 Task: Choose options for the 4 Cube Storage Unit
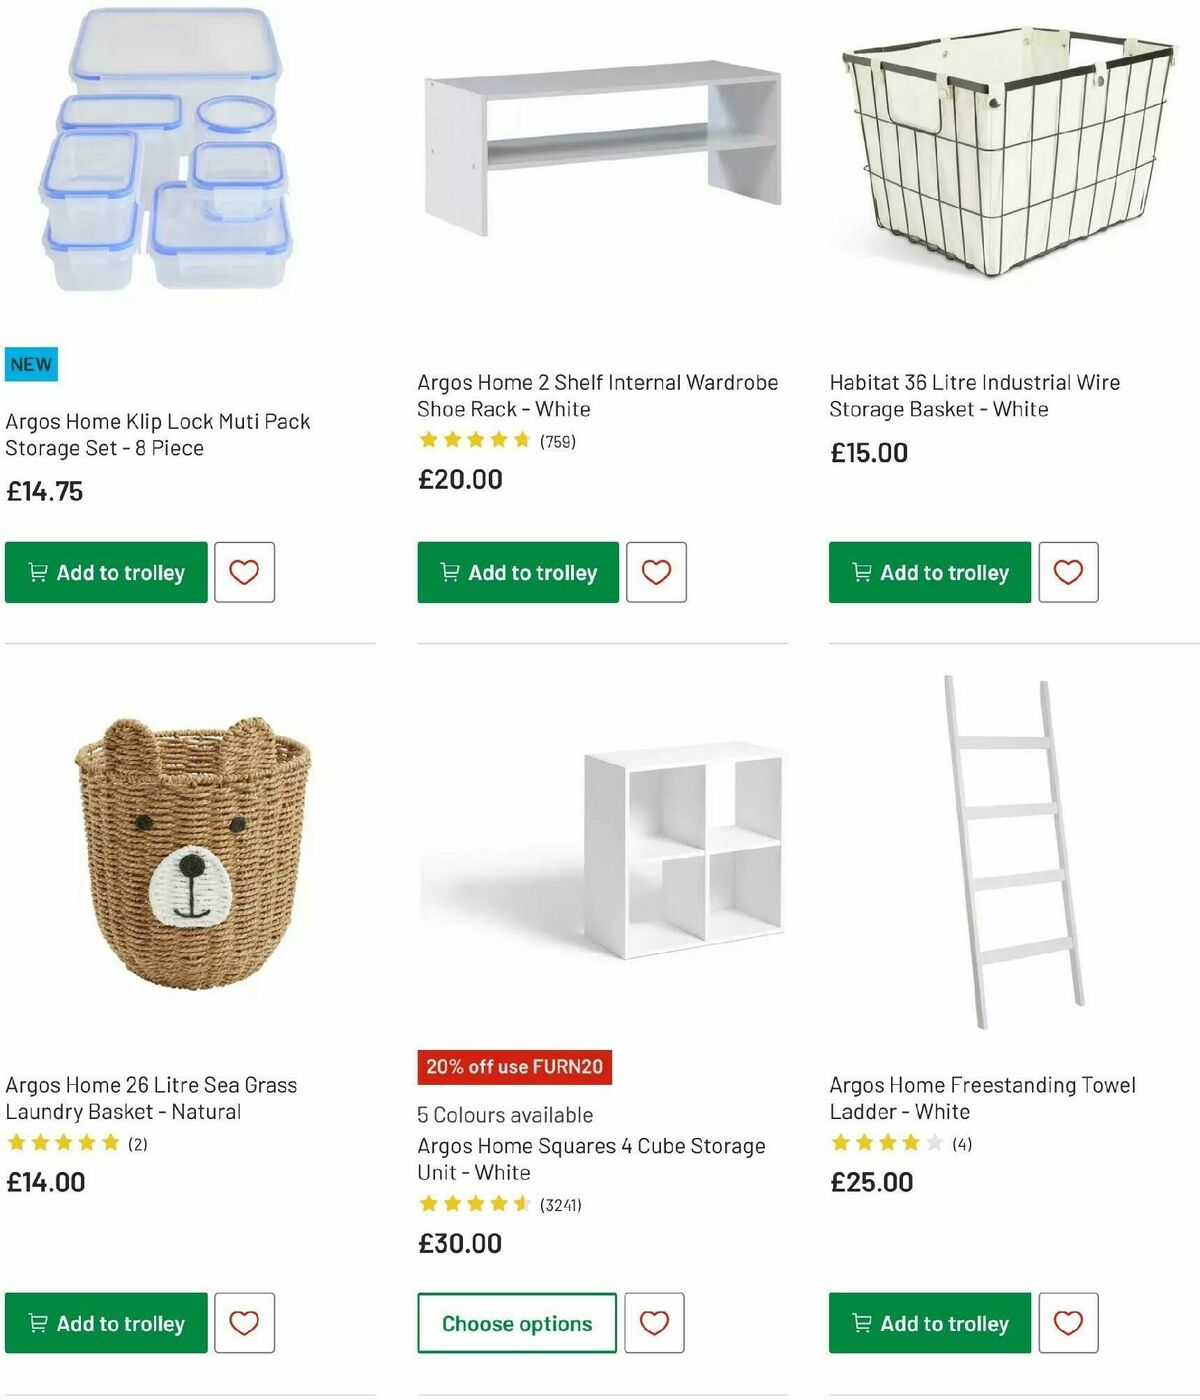pyautogui.click(x=515, y=1322)
